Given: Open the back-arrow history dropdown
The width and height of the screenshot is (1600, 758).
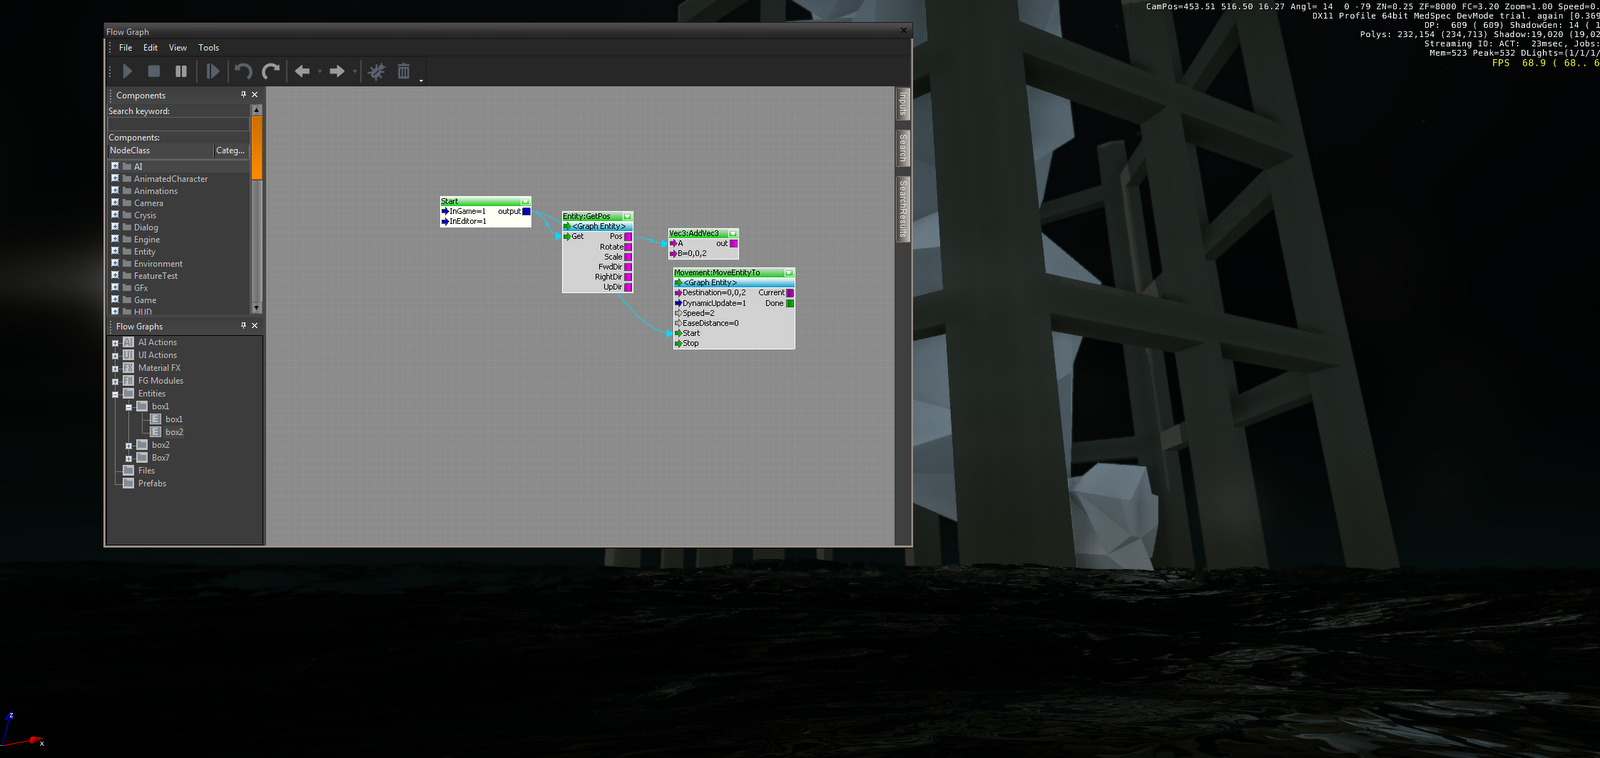Looking at the screenshot, I should coord(320,72).
